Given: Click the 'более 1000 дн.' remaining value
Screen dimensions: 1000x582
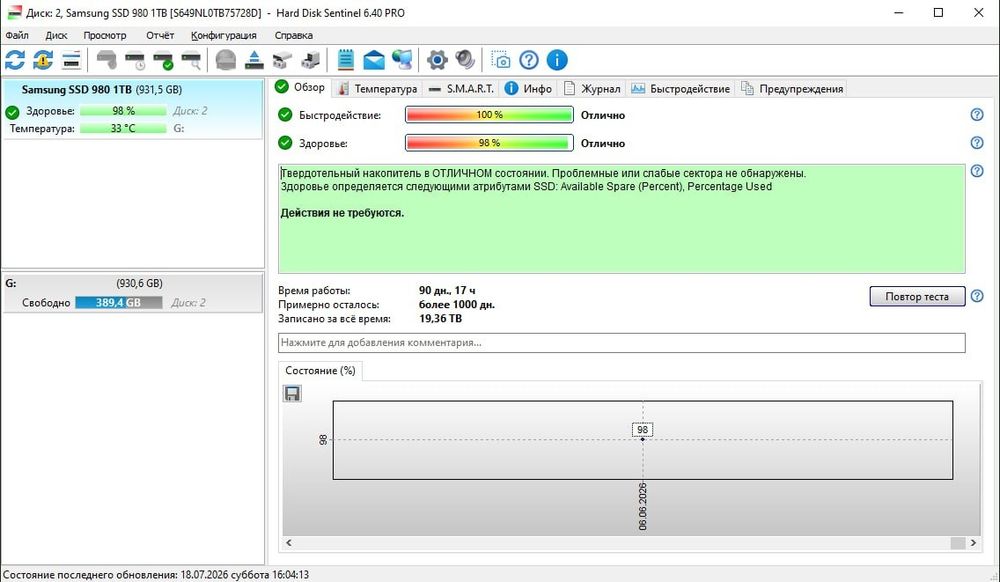Looking at the screenshot, I should [457, 305].
